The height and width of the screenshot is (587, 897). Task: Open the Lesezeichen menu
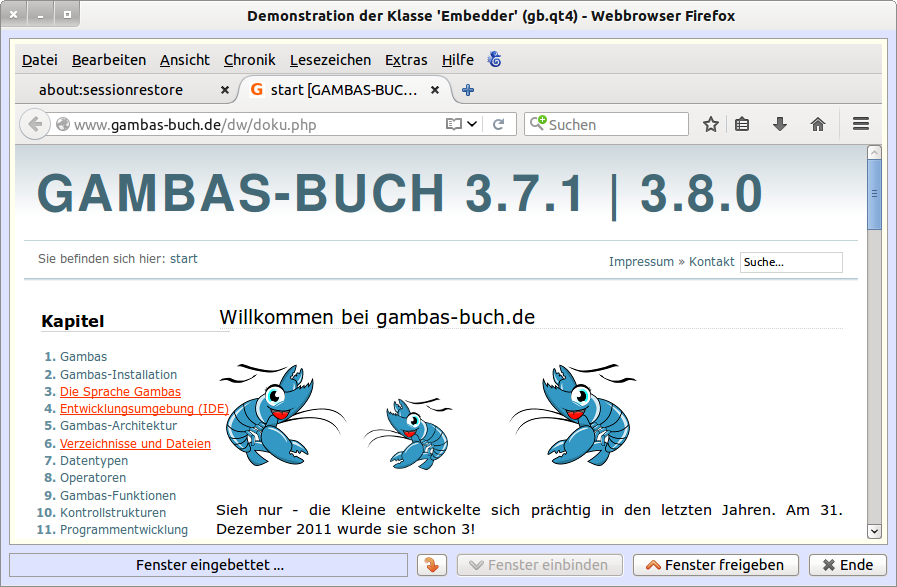pos(330,60)
